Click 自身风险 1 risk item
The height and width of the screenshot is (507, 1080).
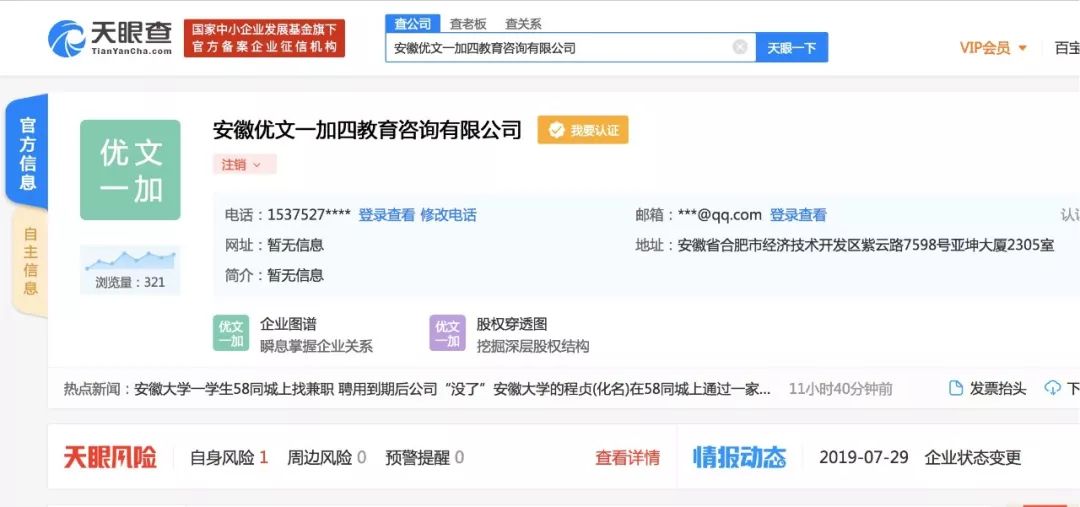(x=229, y=457)
